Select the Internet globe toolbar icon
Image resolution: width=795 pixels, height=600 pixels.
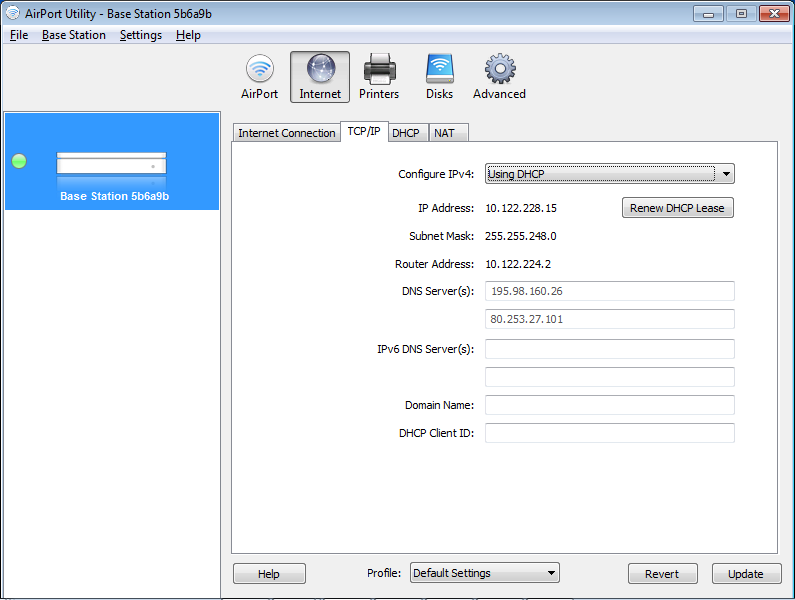click(x=320, y=77)
